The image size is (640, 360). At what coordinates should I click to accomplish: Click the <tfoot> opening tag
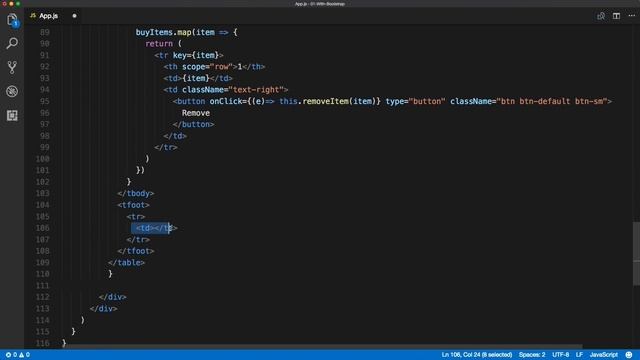coord(133,205)
